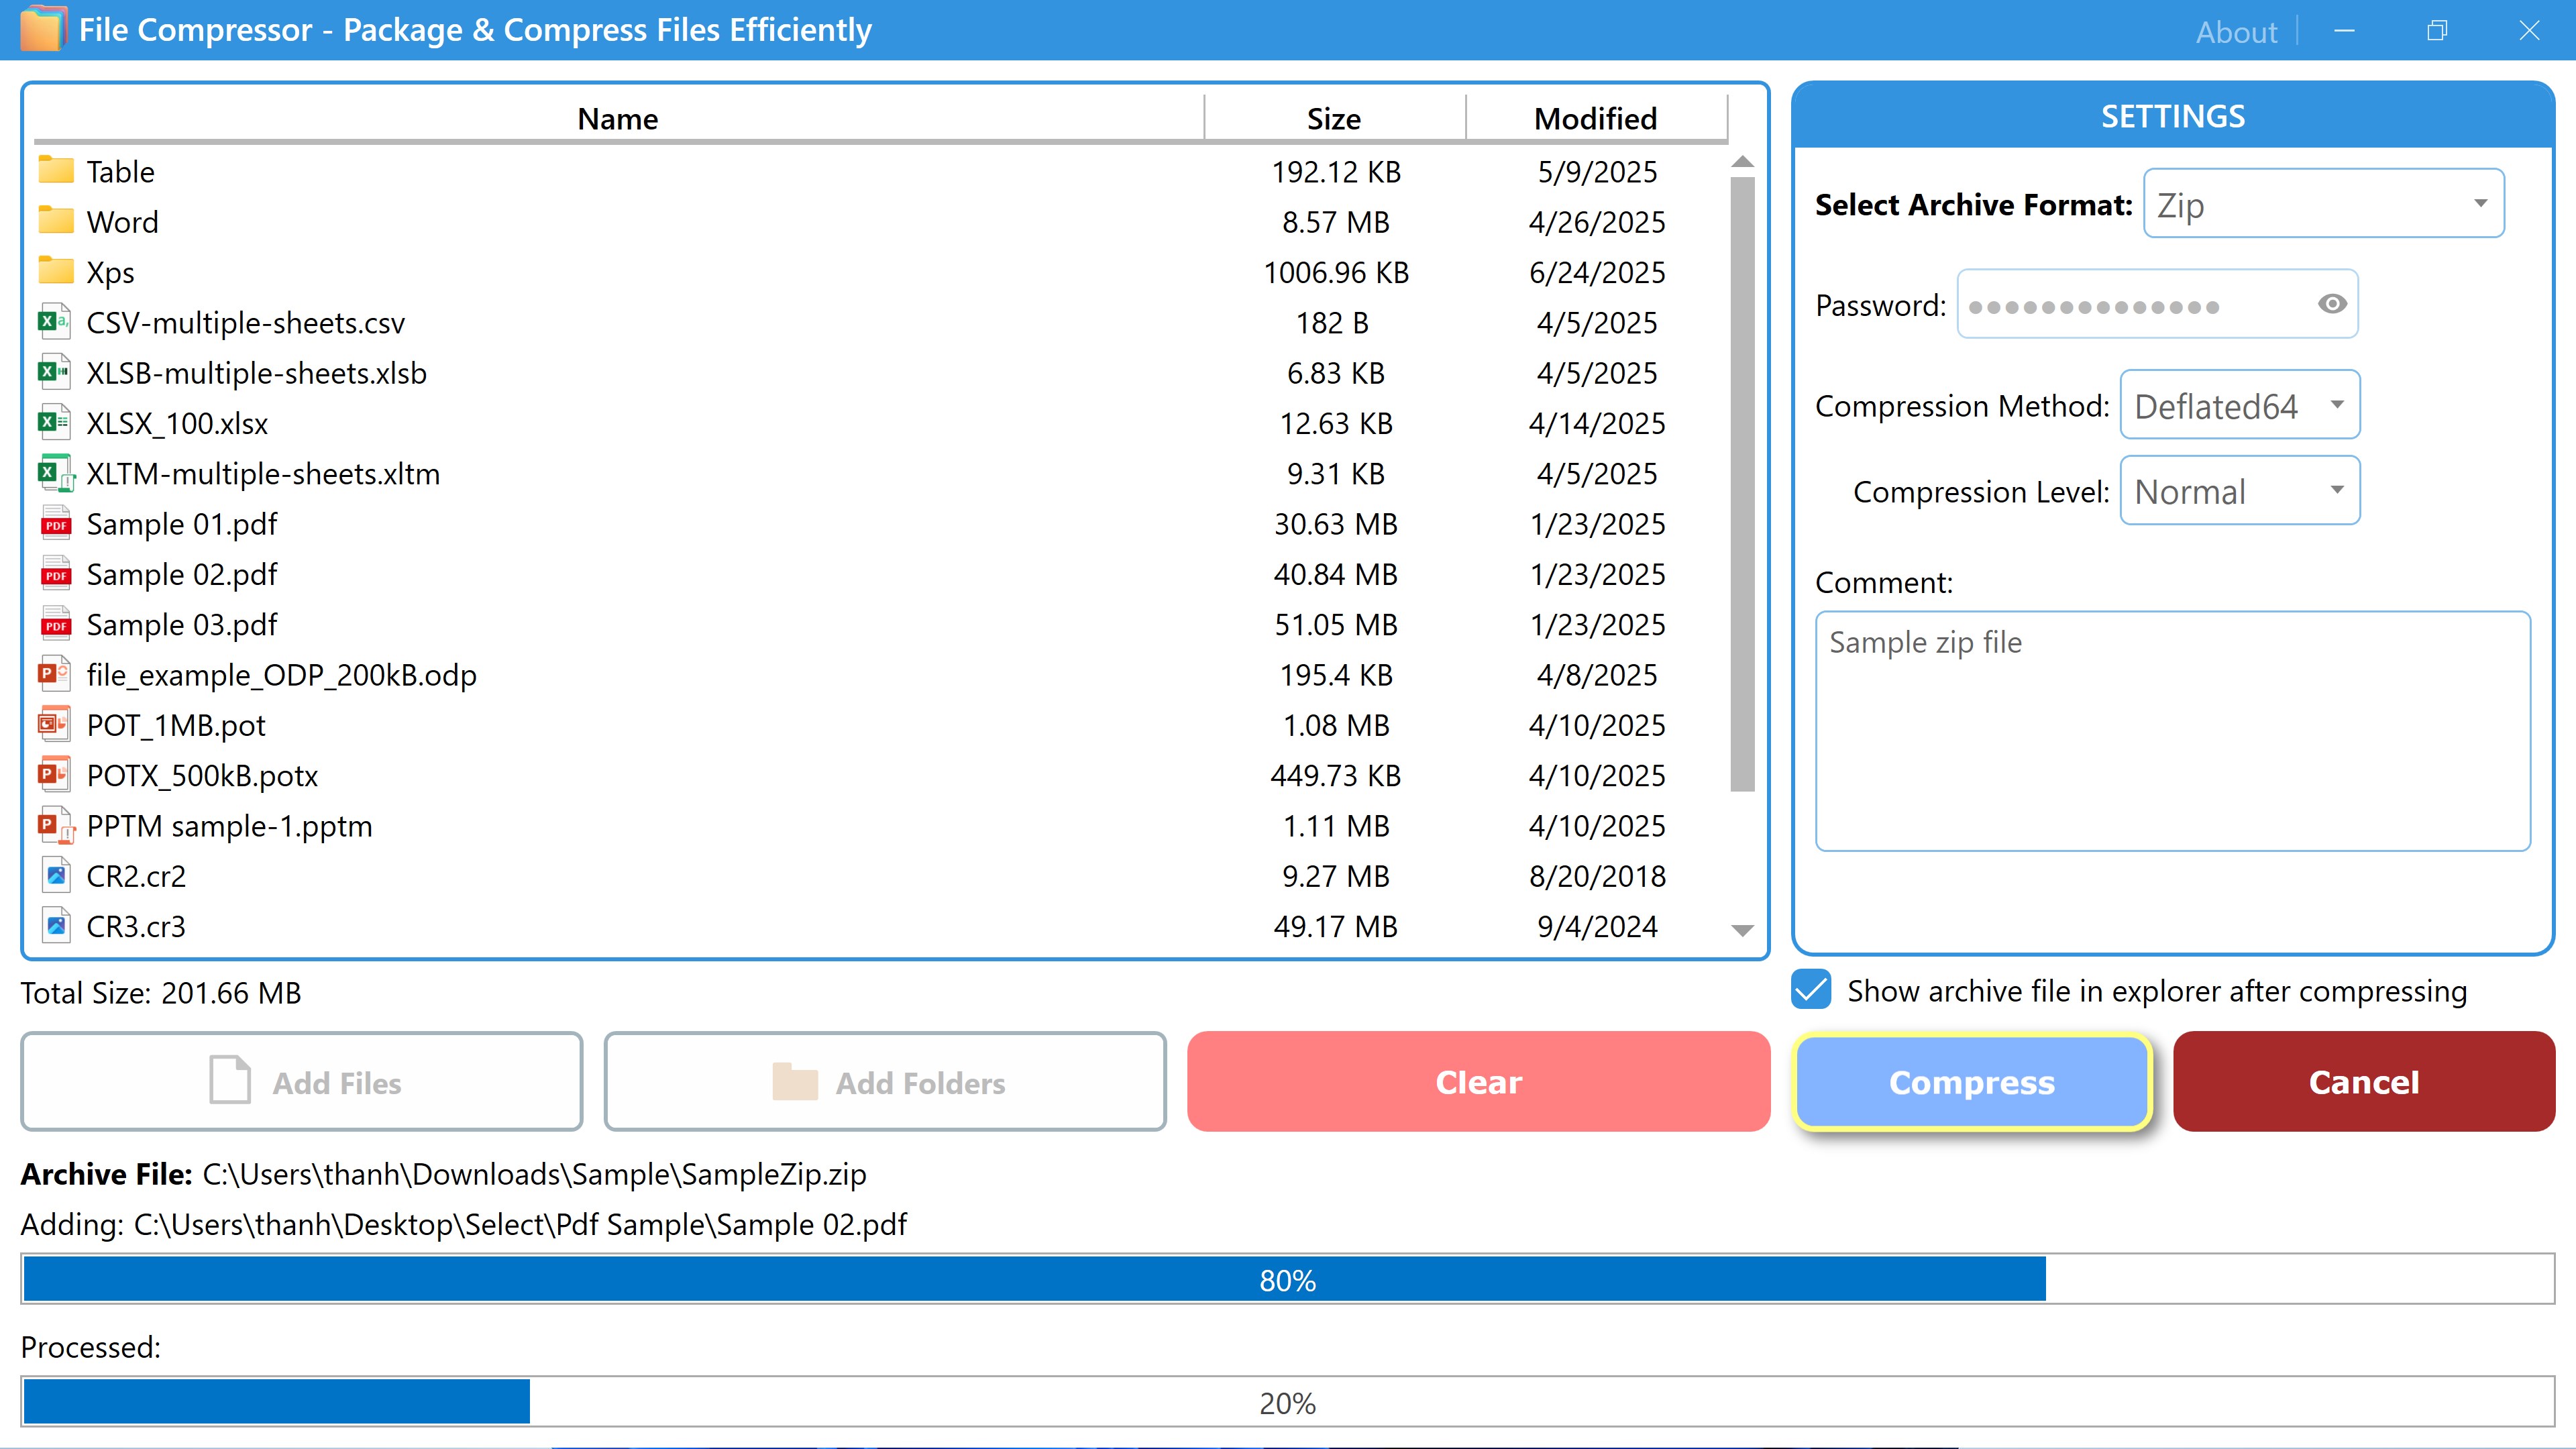Expand the Compression Method dropdown
This screenshot has width=2576, height=1449.
(2239, 405)
